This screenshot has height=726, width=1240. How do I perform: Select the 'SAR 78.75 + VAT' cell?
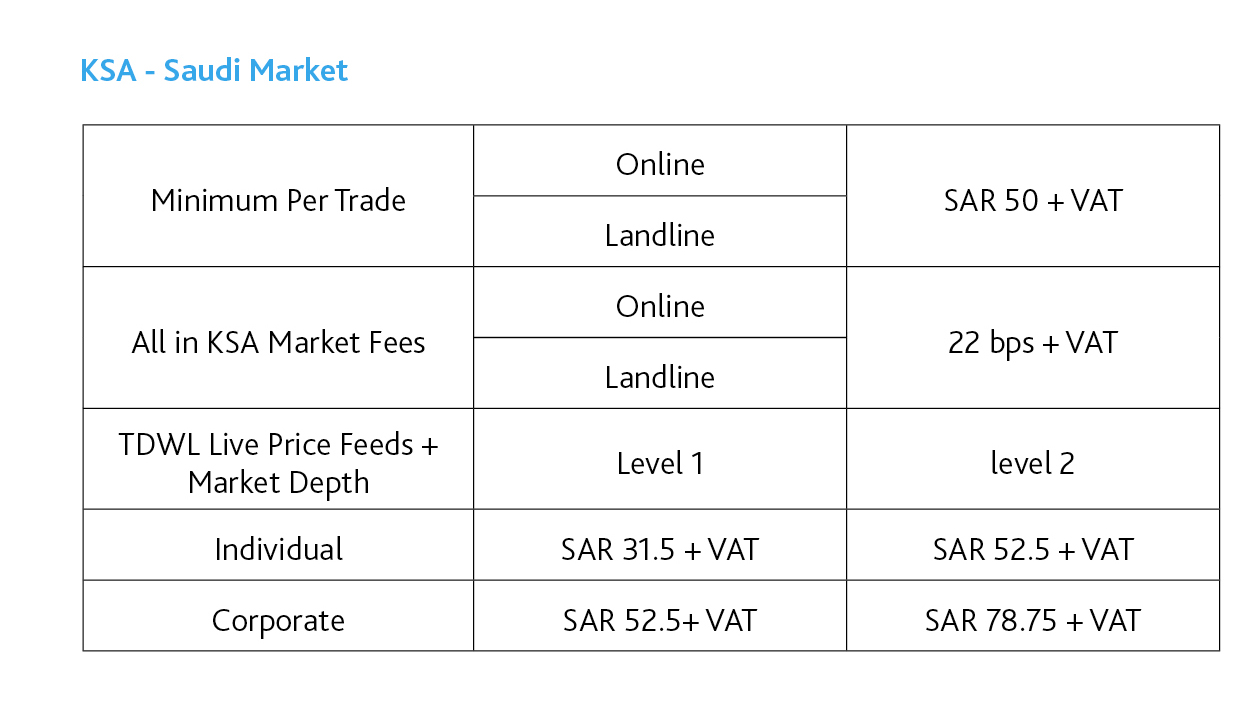1033,621
